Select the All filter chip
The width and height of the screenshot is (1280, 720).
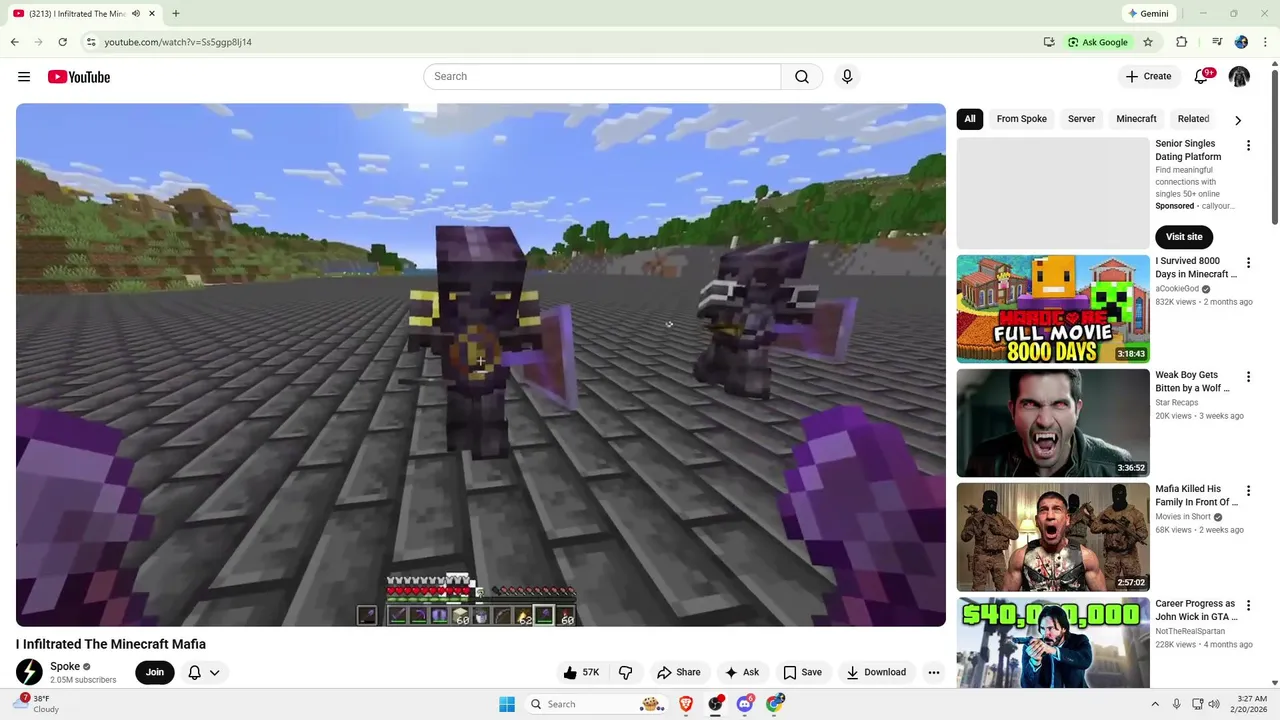pos(970,119)
